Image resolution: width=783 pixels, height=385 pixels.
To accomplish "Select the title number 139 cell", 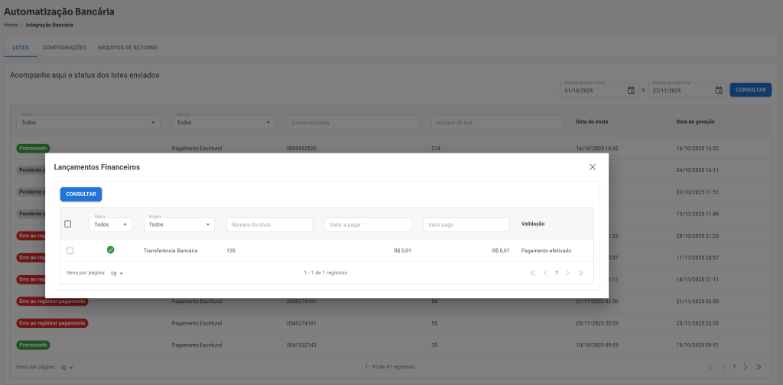I will click(x=231, y=251).
